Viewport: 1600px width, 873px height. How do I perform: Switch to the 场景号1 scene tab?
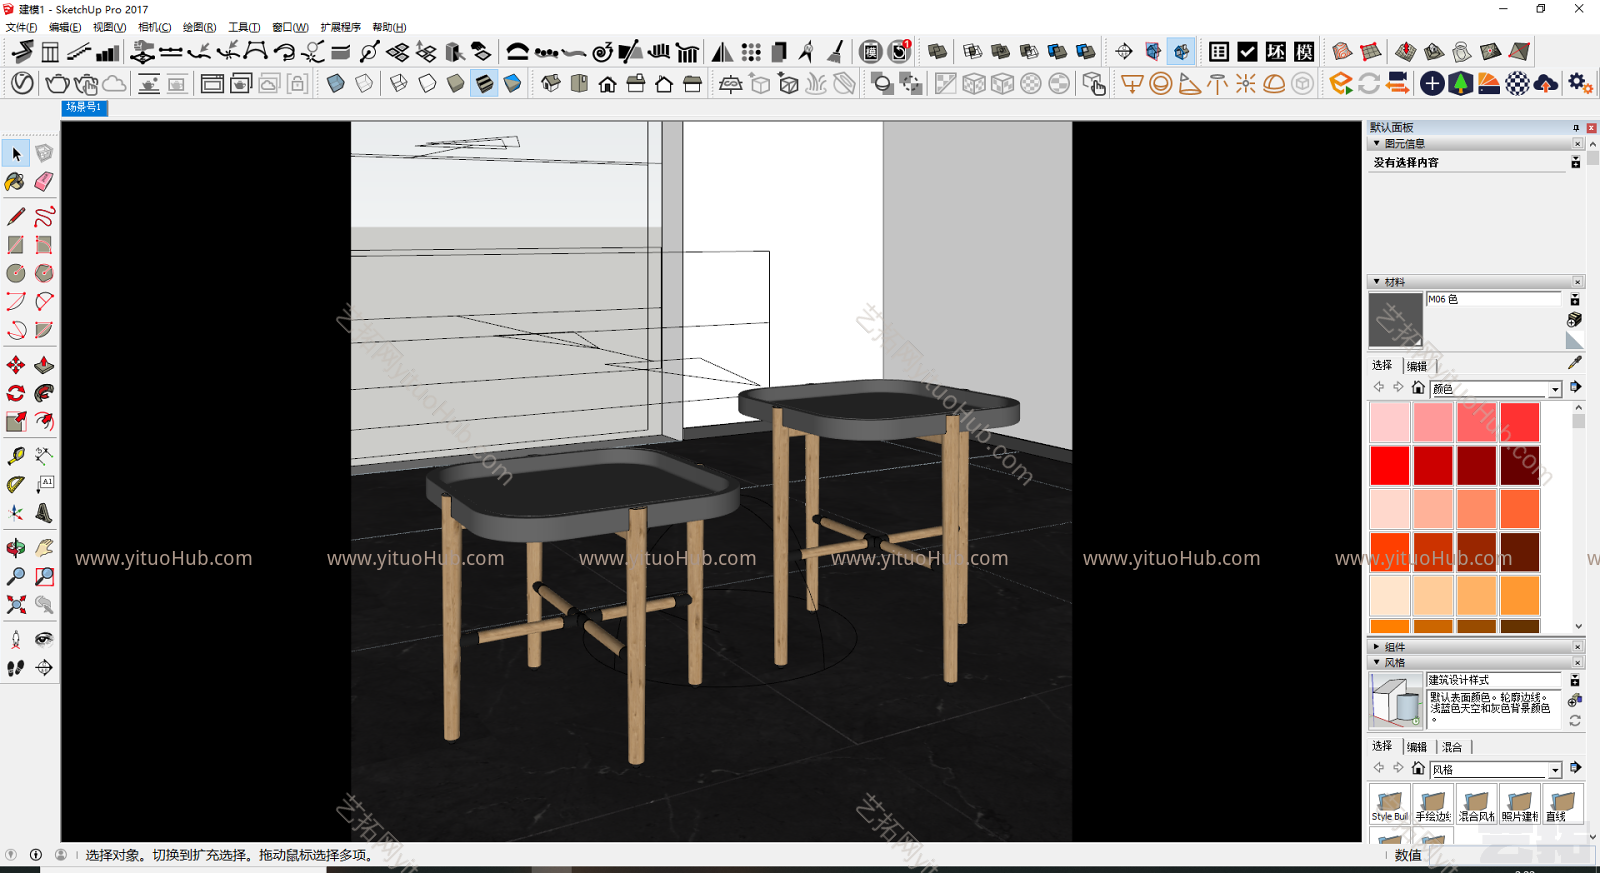(84, 107)
